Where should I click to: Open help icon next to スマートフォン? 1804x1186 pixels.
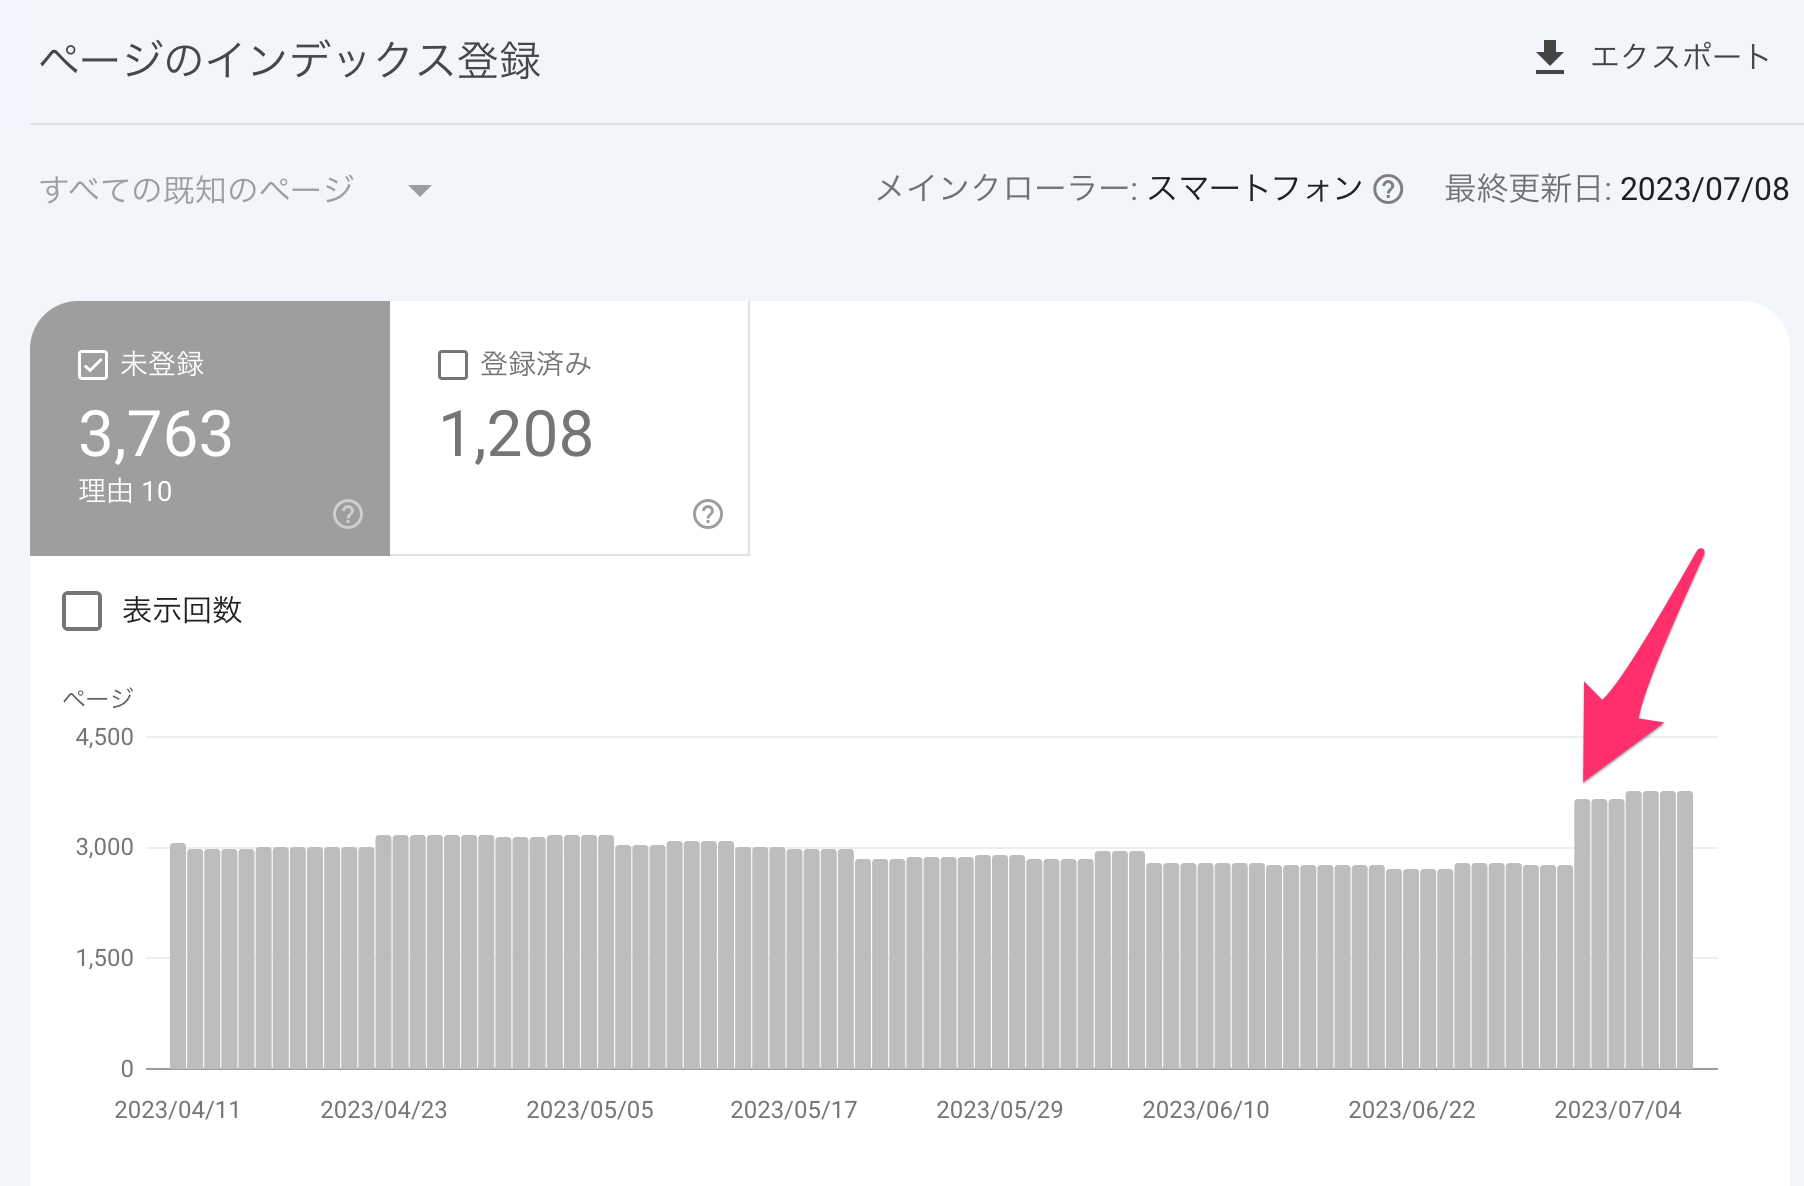tap(1388, 189)
